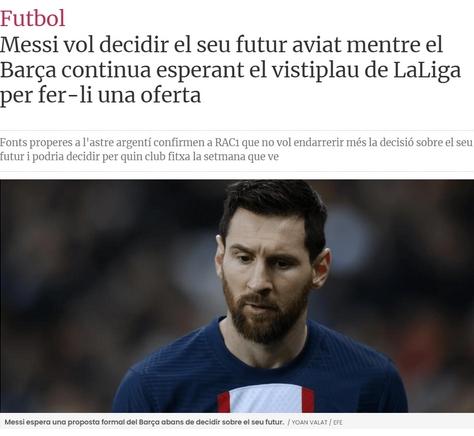Click RAC1 in the subtitle text
The image size is (474, 436).
[x=227, y=143]
